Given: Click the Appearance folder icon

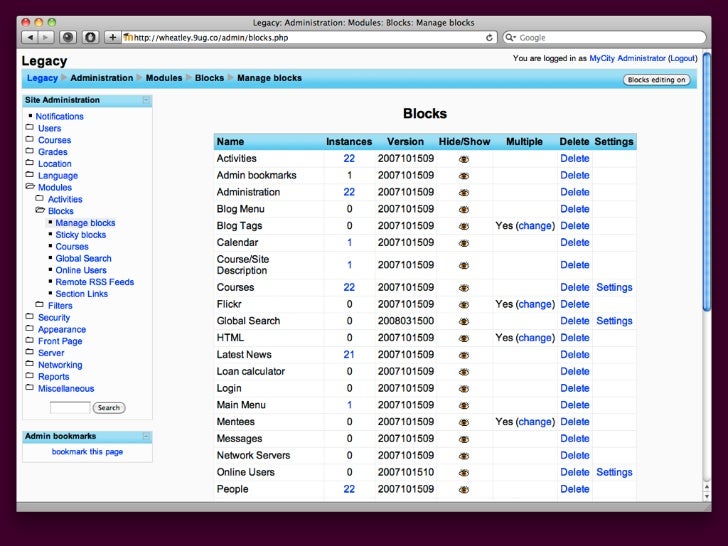Looking at the screenshot, I should [x=30, y=329].
